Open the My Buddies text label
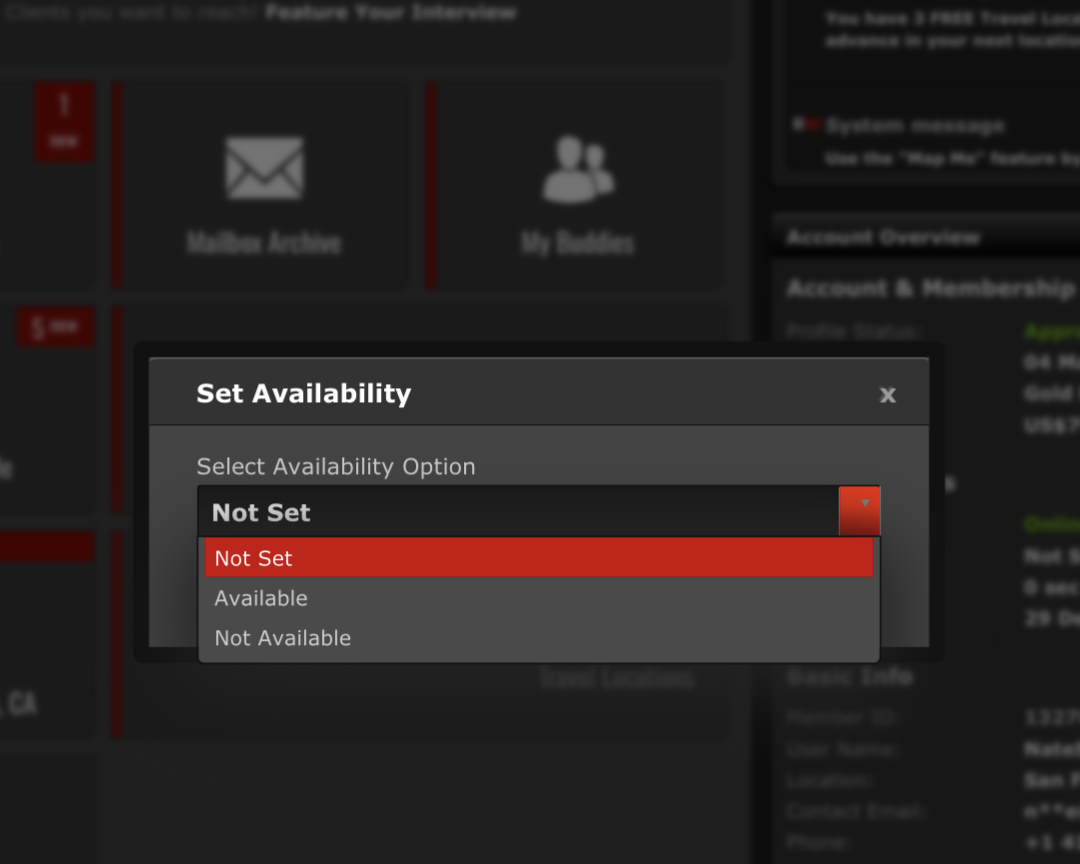This screenshot has width=1080, height=864. click(578, 243)
